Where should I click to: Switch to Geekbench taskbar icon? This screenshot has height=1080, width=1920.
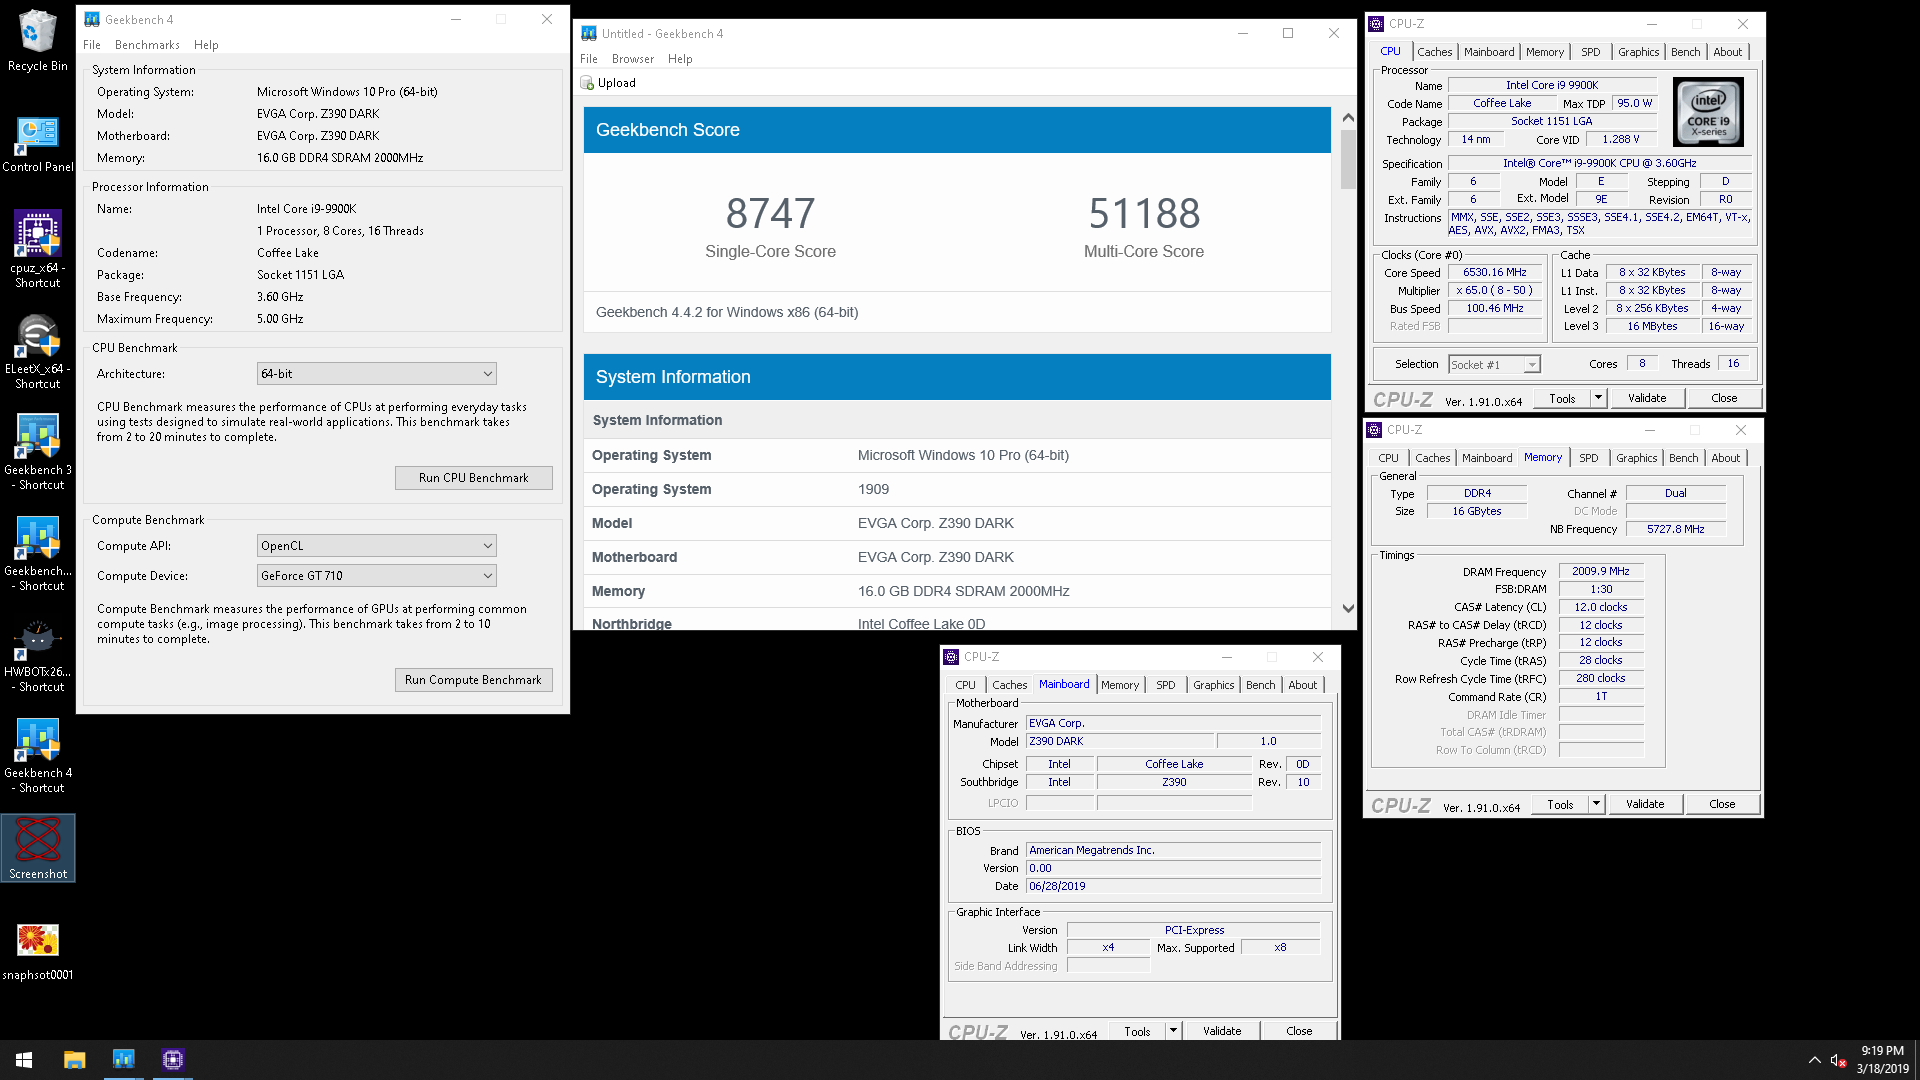pos(124,1060)
